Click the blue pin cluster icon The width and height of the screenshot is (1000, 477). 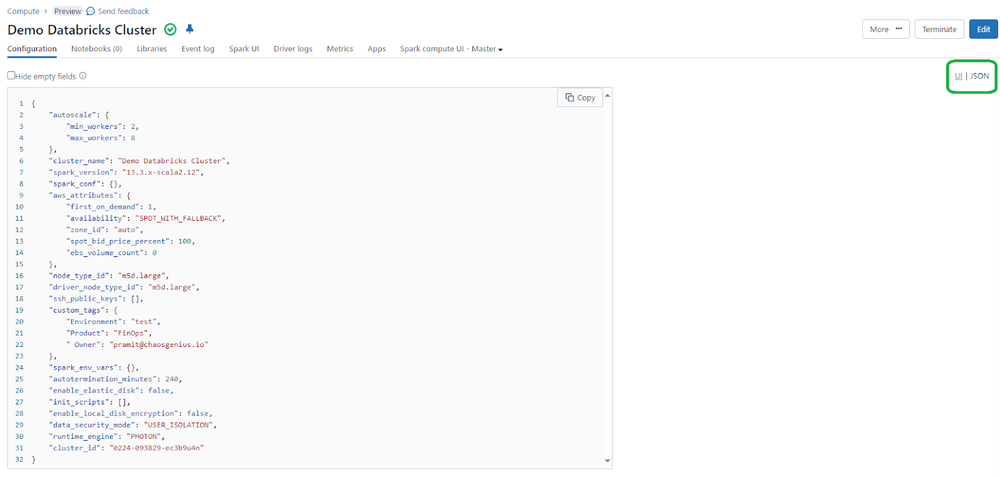point(190,29)
